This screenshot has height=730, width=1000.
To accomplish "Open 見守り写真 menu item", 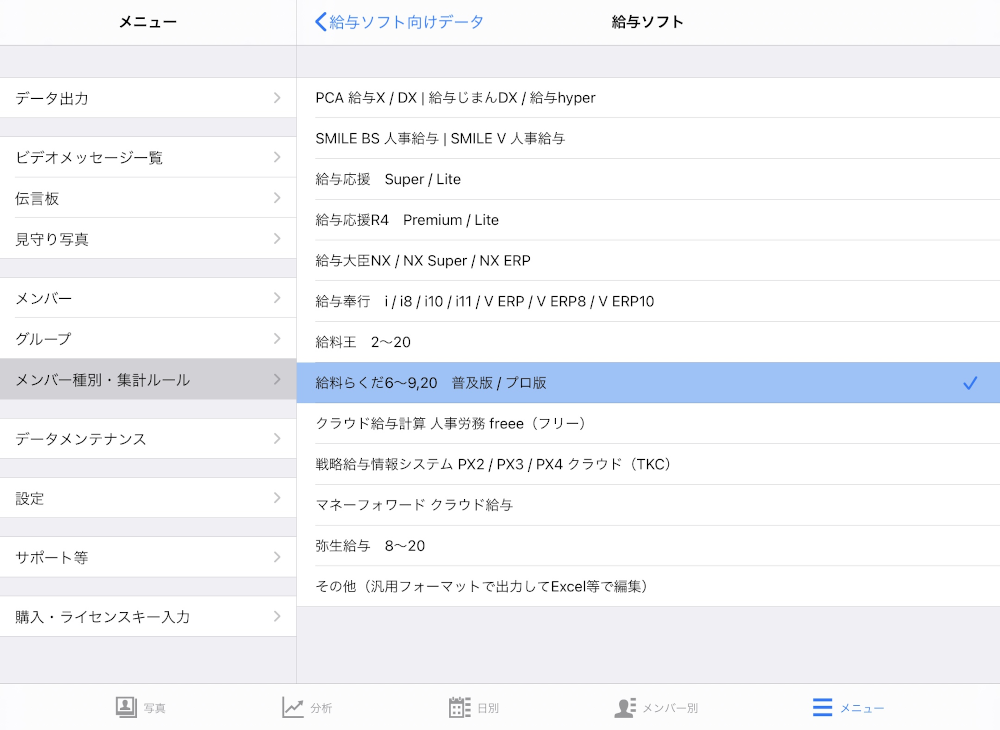I will point(148,238).
